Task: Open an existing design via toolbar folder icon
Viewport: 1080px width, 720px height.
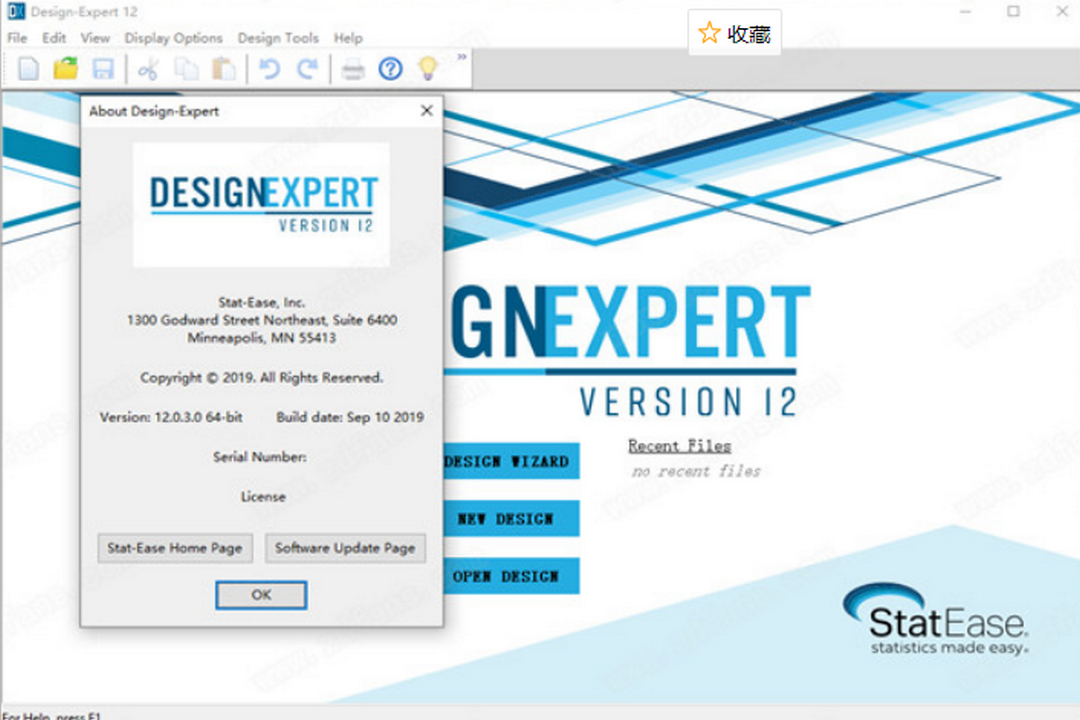Action: (66, 69)
